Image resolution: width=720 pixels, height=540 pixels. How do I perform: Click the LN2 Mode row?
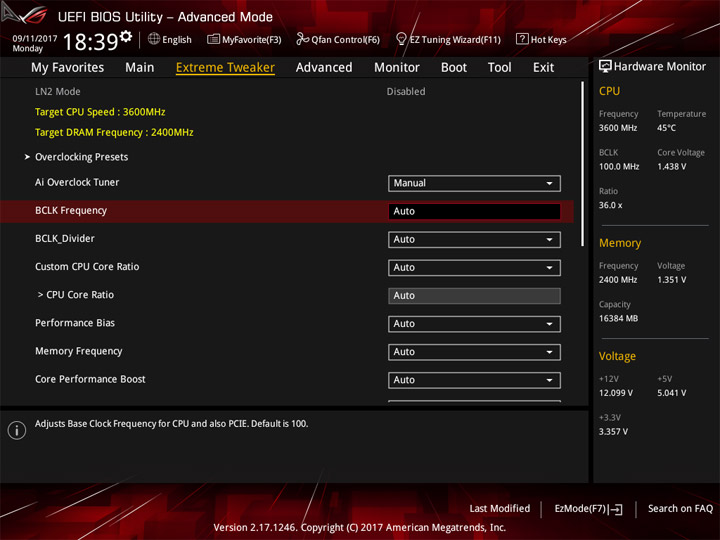287,91
